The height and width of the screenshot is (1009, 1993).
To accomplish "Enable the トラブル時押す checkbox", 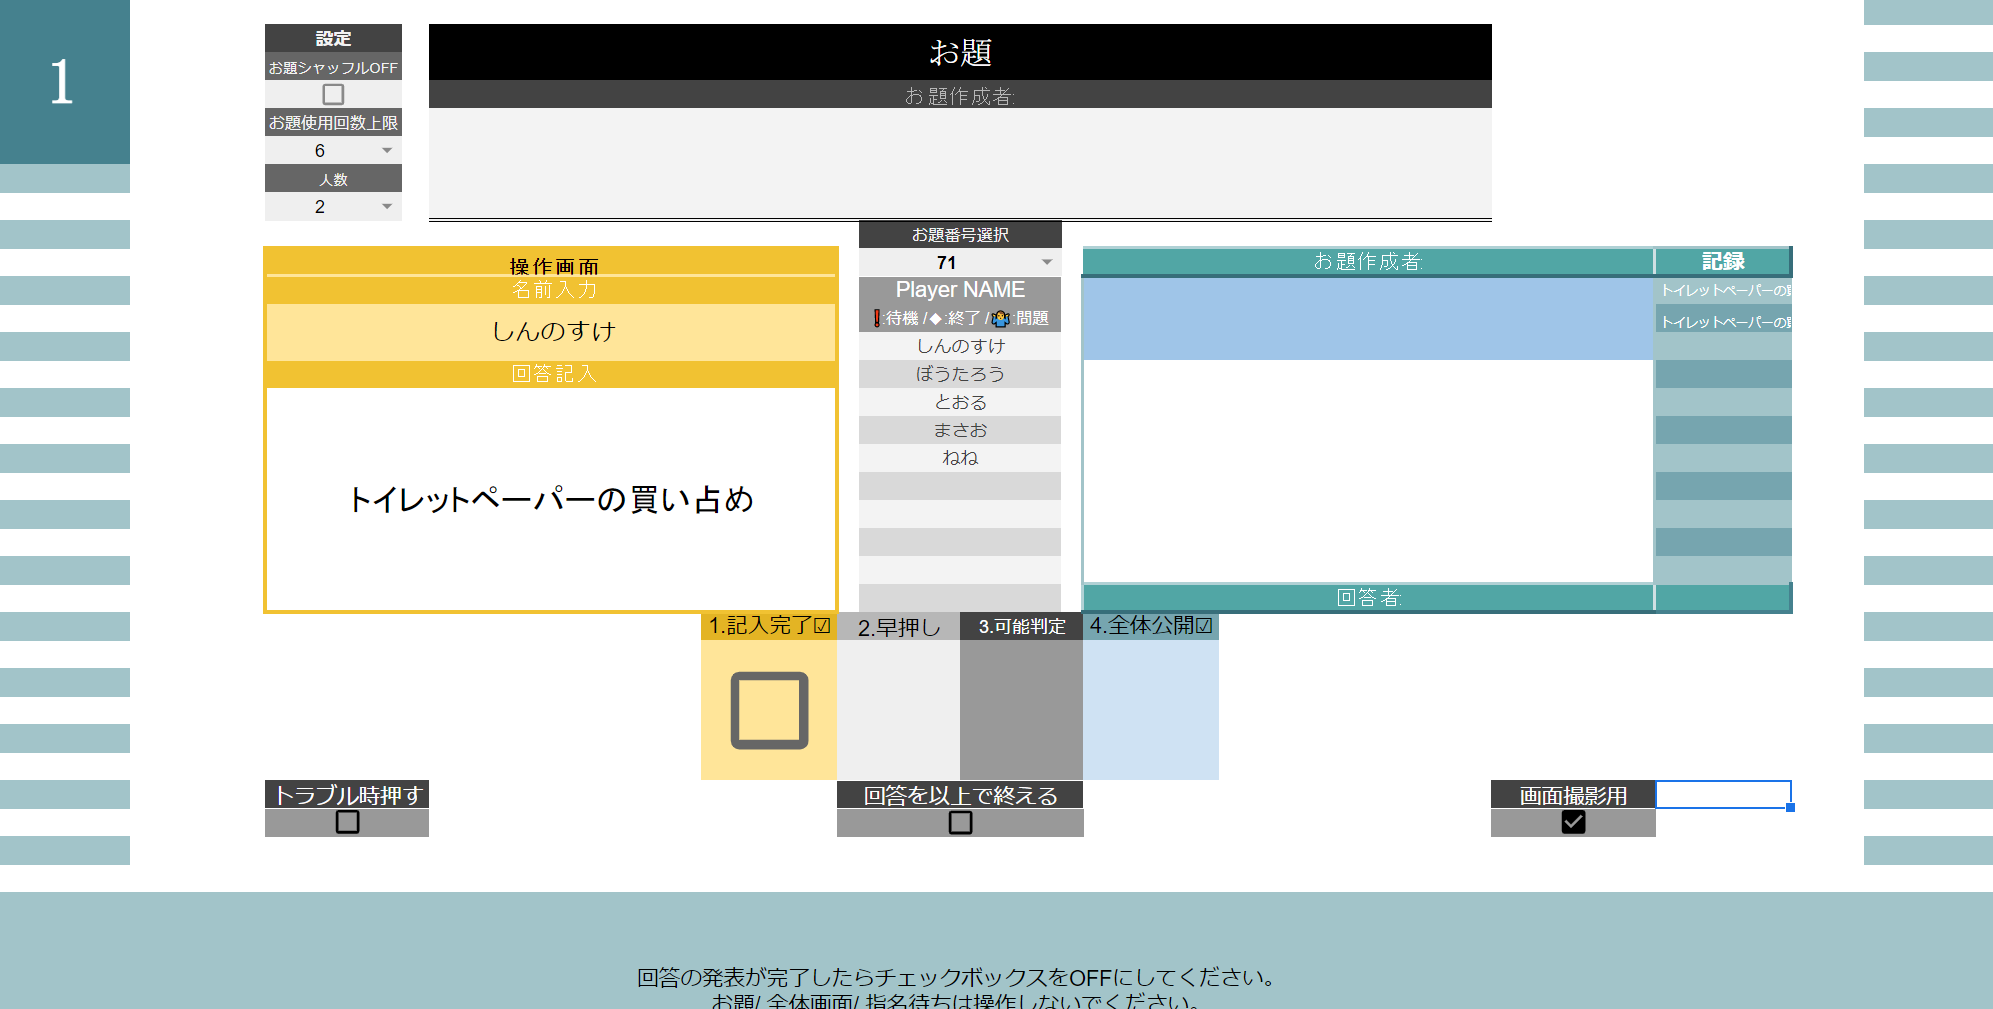I will (x=347, y=822).
